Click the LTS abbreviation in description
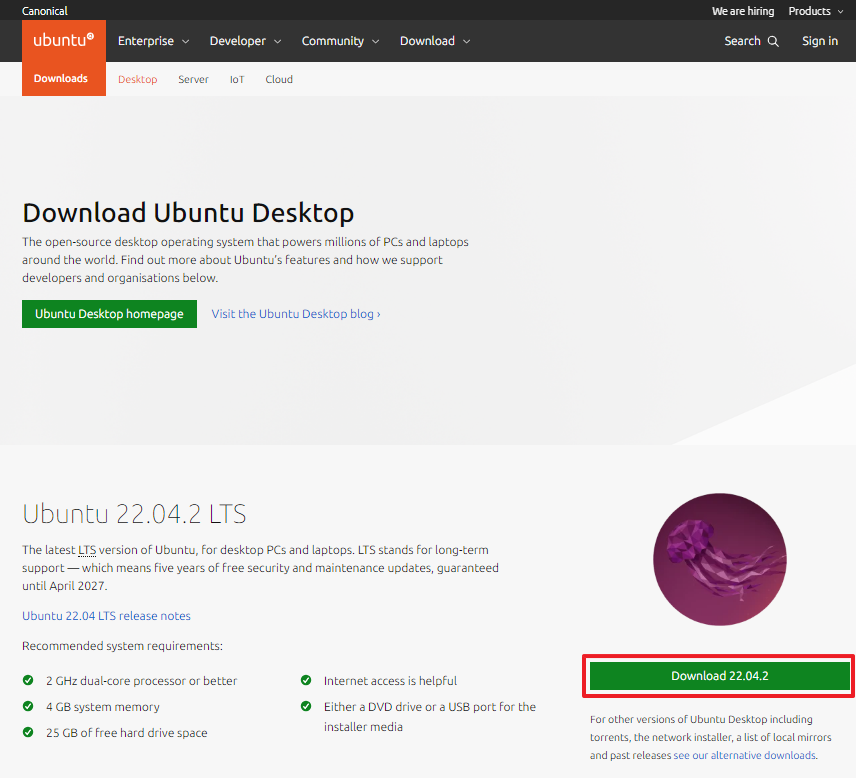The height and width of the screenshot is (778, 856). tap(87, 550)
